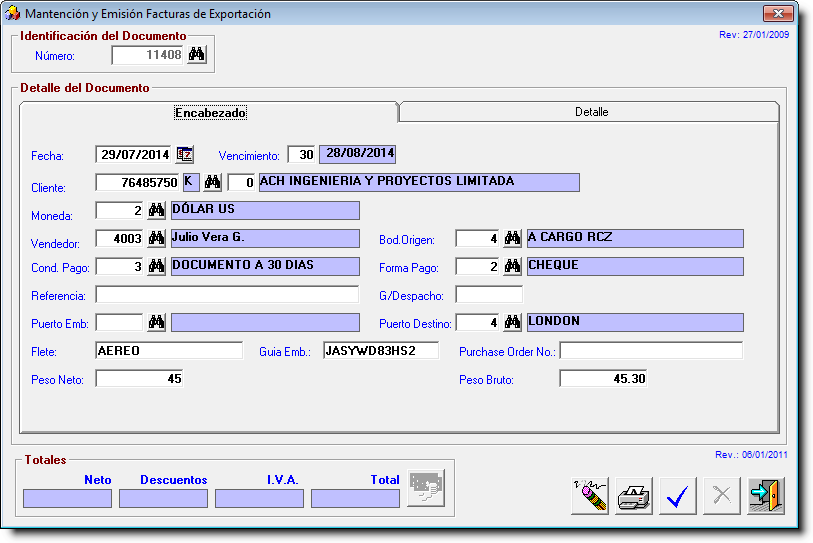The image size is (813, 543).
Task: Click the Moneda code field
Action: click(x=120, y=211)
